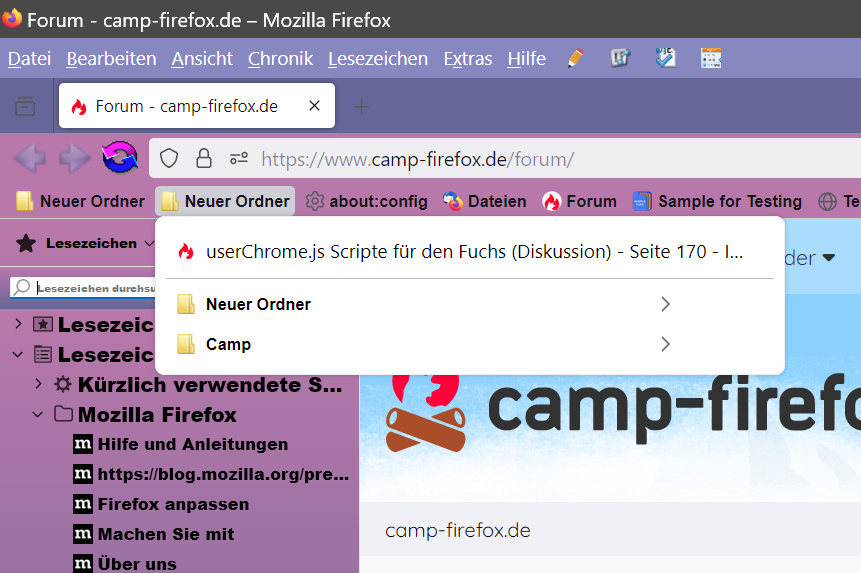861x573 pixels.
Task: Click the padlock site security icon
Action: click(x=204, y=159)
